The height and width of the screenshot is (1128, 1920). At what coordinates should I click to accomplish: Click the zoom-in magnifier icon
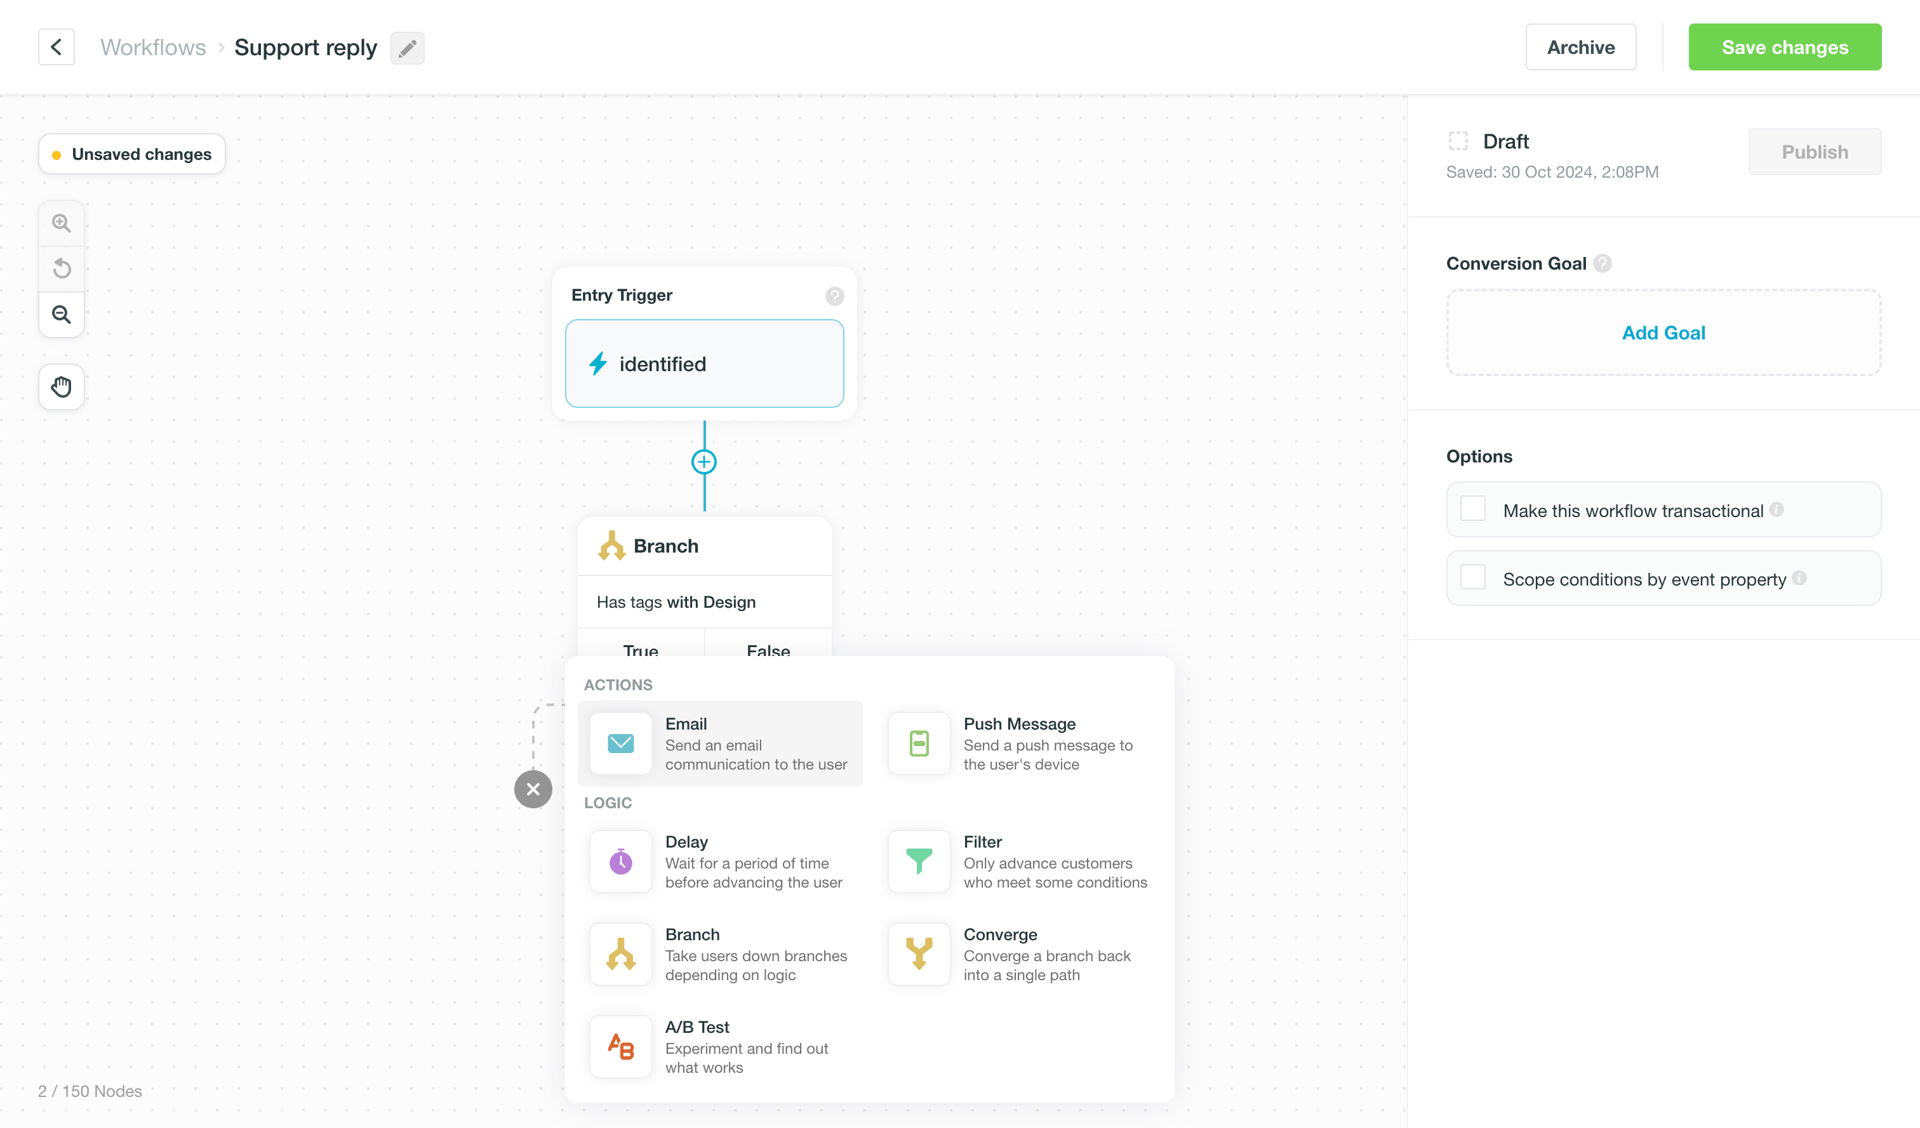(x=61, y=222)
